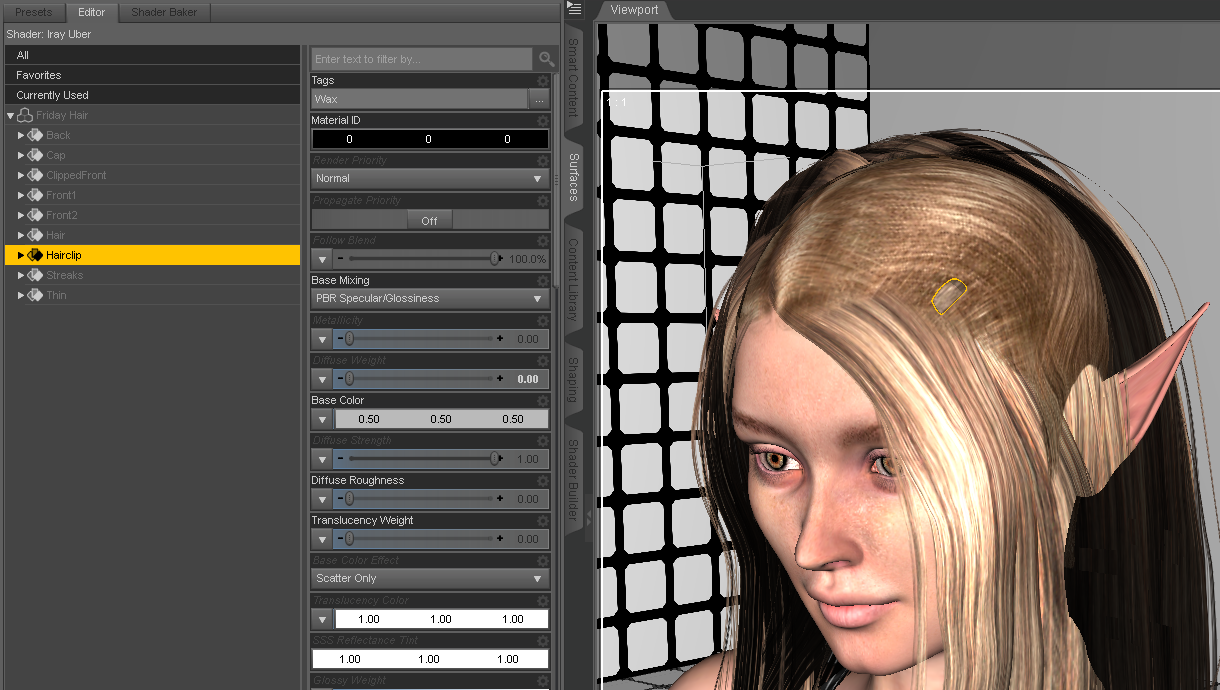Toggle the Propagate Priority Off button
Image resolution: width=1220 pixels, height=690 pixels.
click(429, 220)
